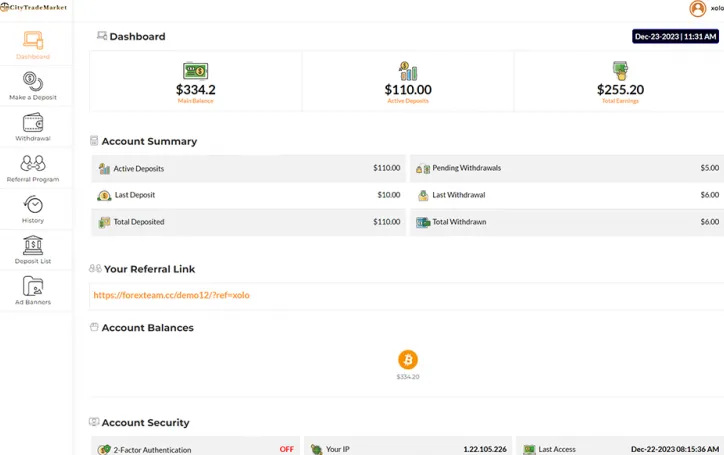The height and width of the screenshot is (455, 724).
Task: Open the Referral Program section
Action: 33,168
